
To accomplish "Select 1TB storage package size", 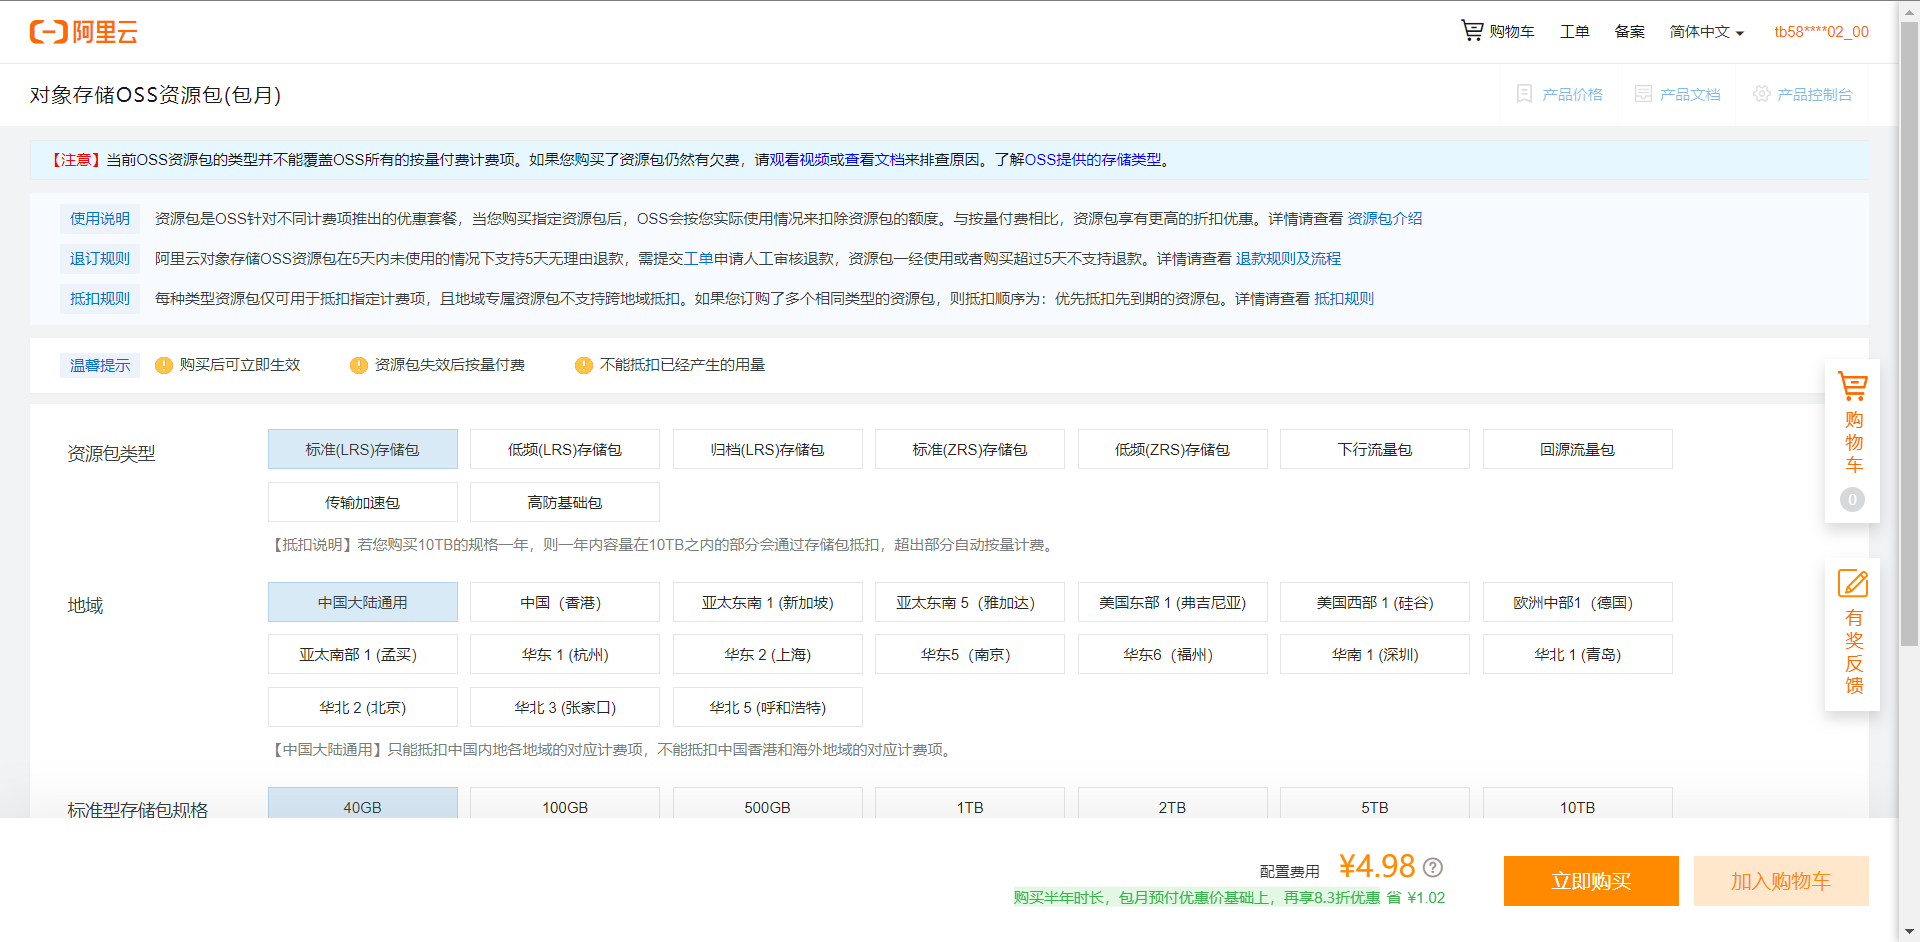I will pyautogui.click(x=970, y=804).
